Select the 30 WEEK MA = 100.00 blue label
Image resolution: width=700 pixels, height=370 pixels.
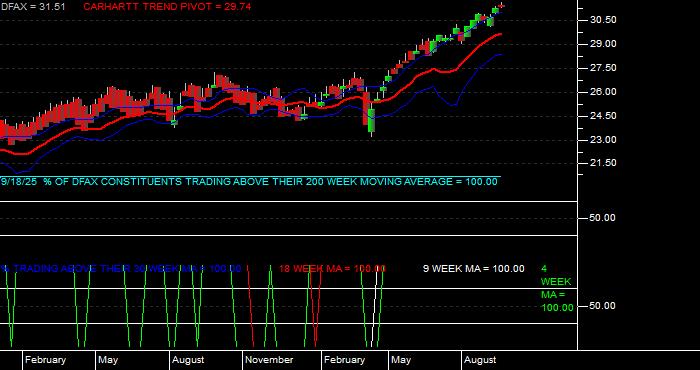[121, 269]
